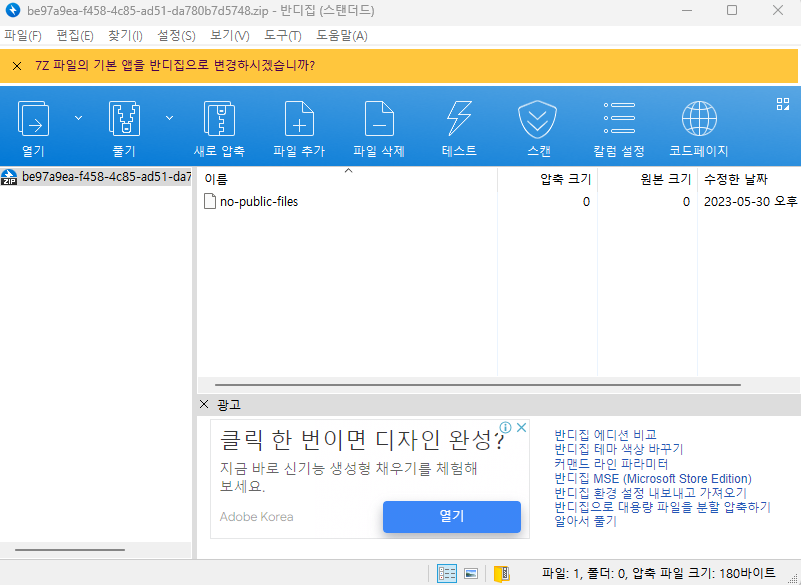Click the ad info (i) icon
This screenshot has height=585, width=801.
(505, 428)
